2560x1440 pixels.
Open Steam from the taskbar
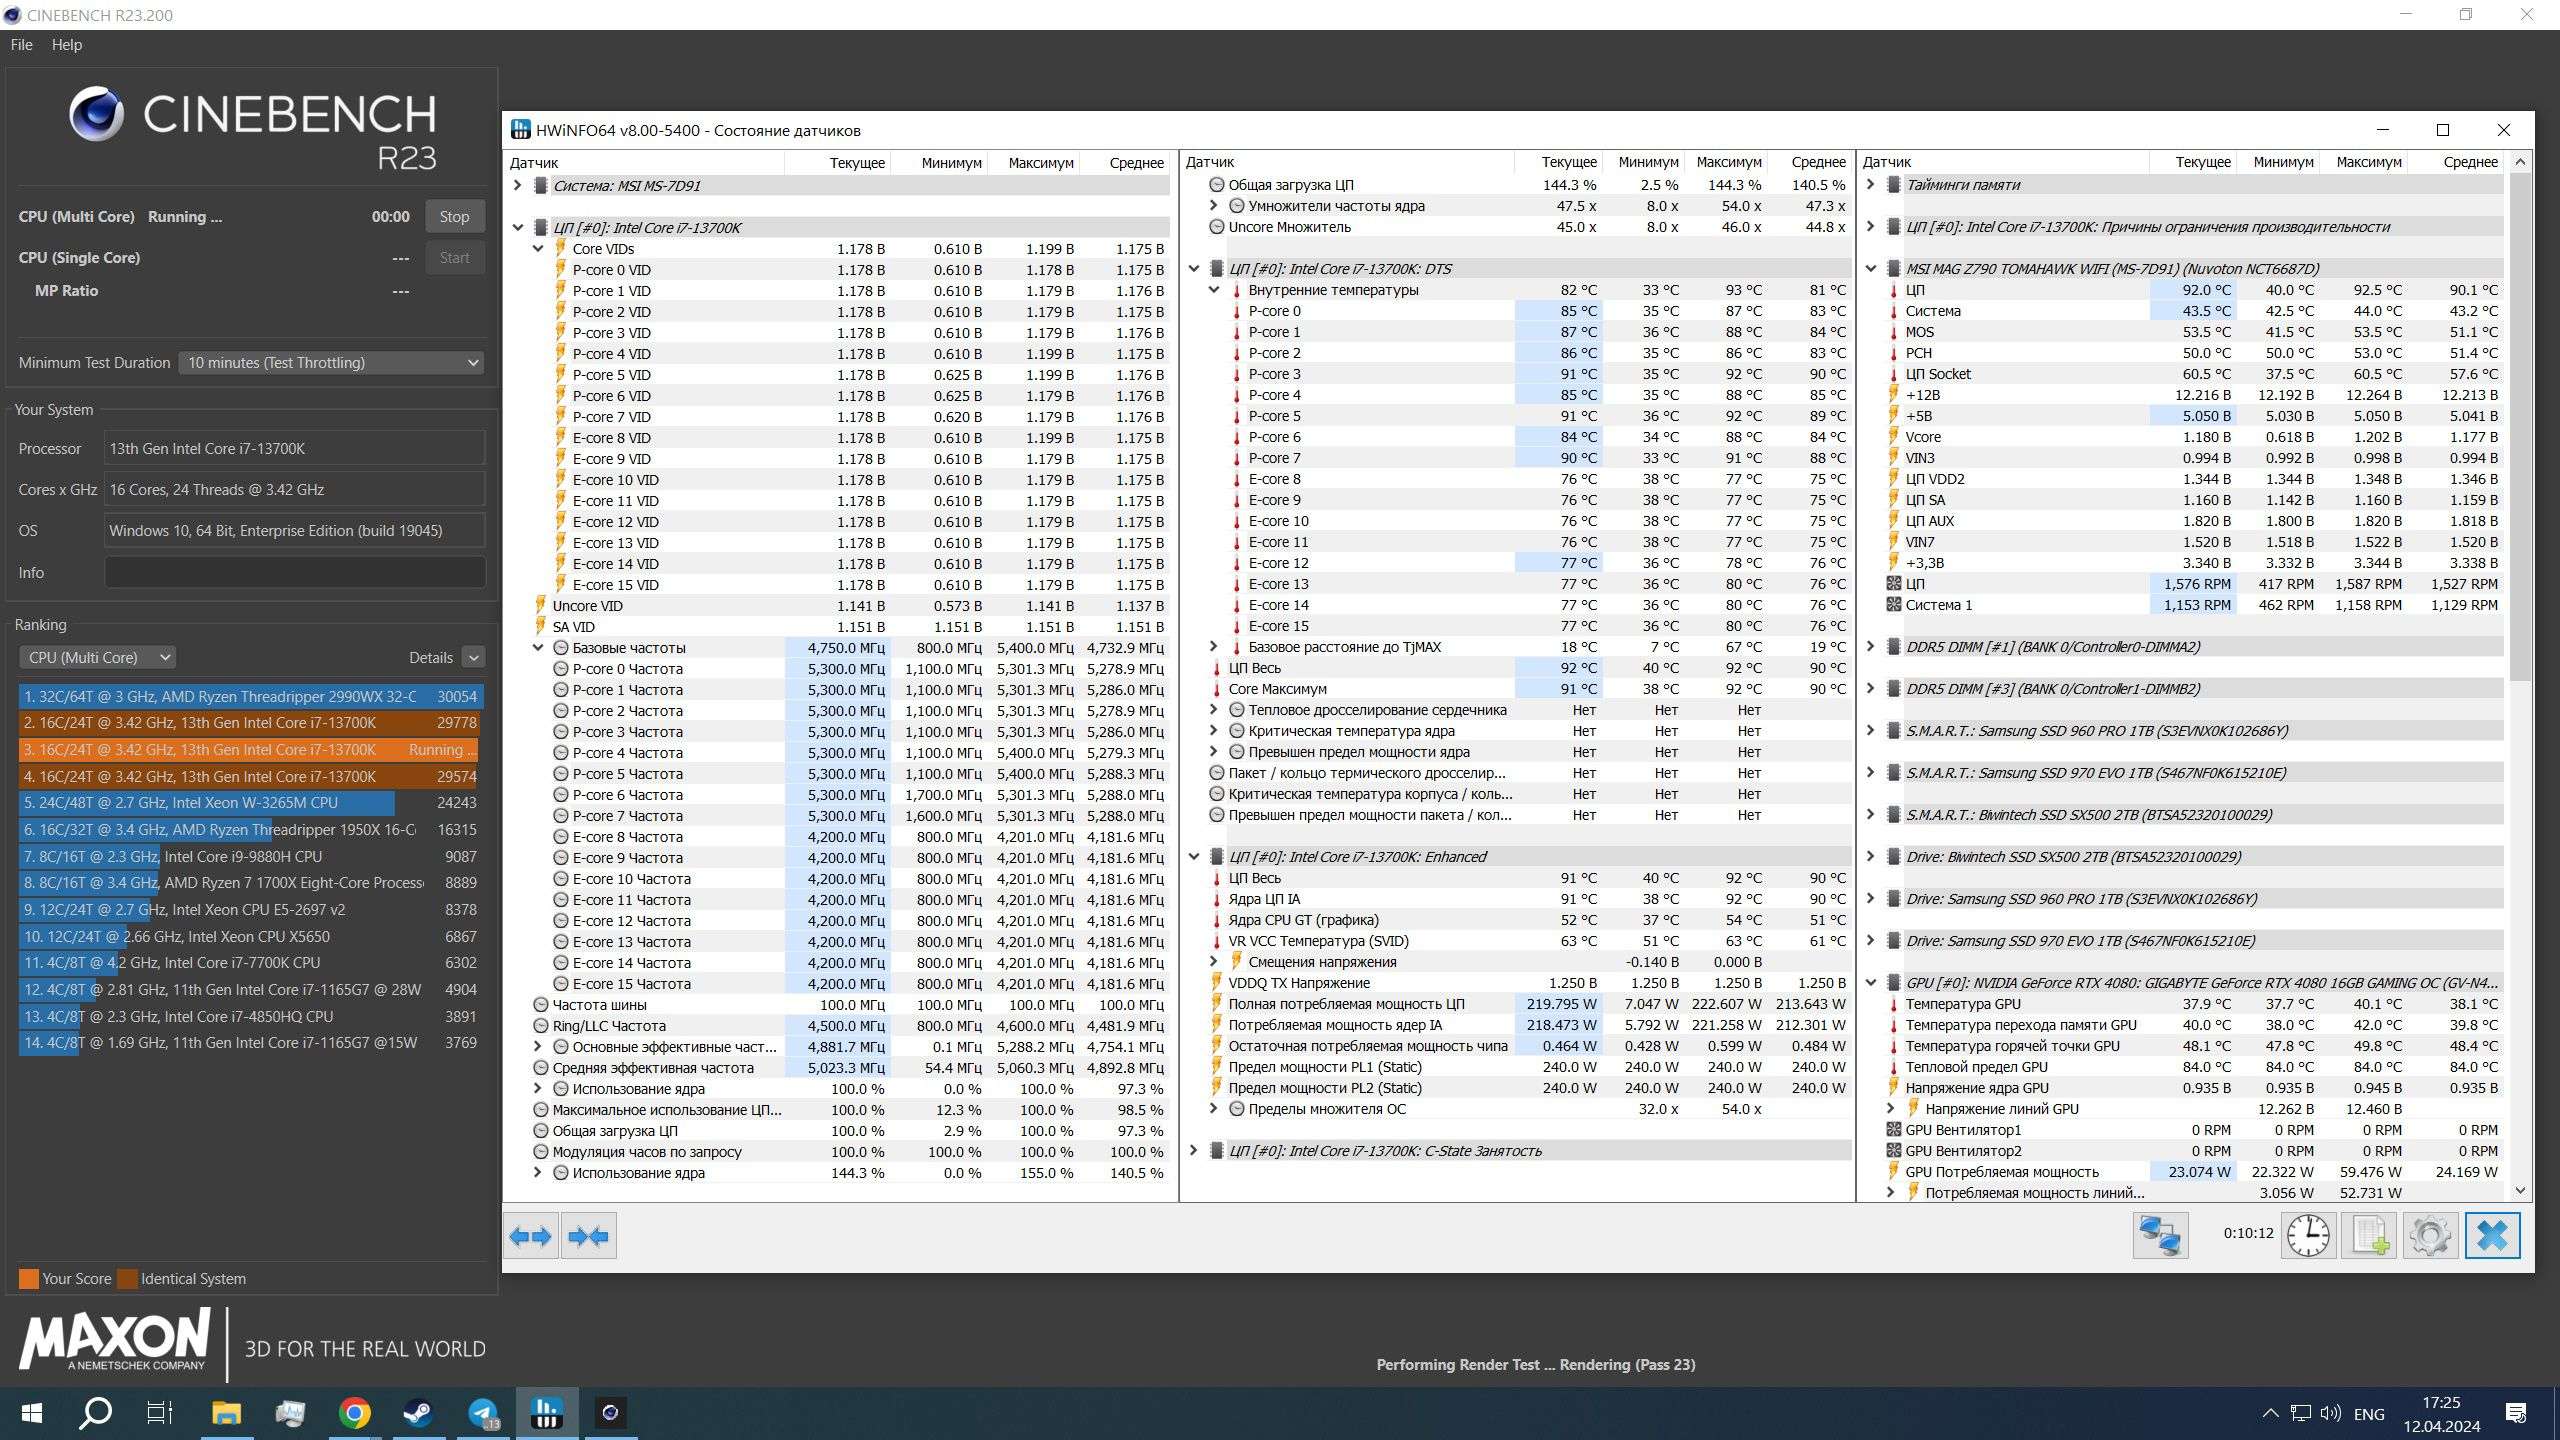coord(417,1413)
